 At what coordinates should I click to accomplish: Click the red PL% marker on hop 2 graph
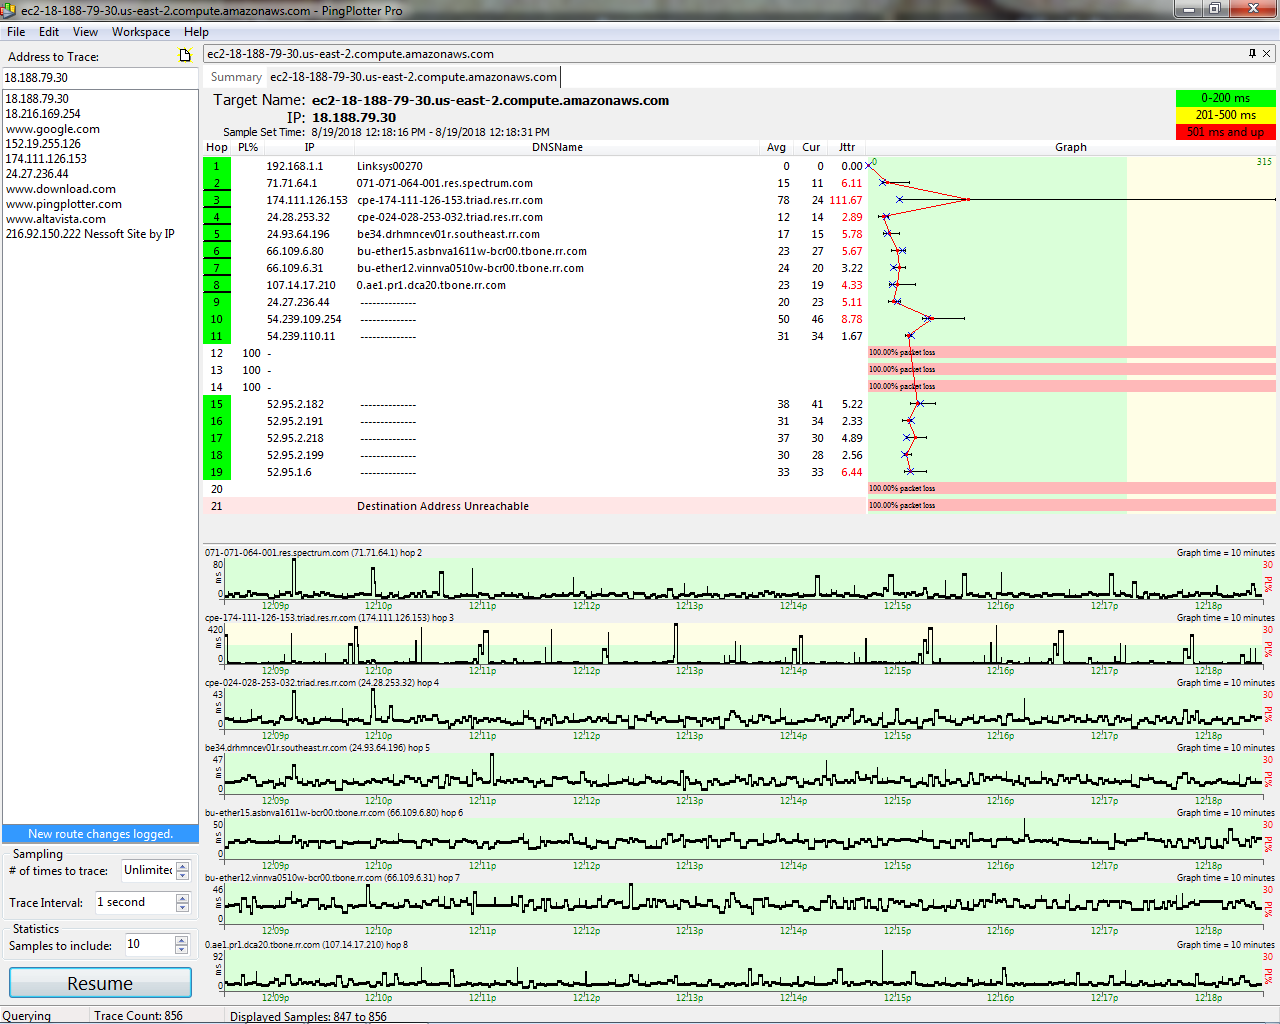pyautogui.click(x=1268, y=584)
